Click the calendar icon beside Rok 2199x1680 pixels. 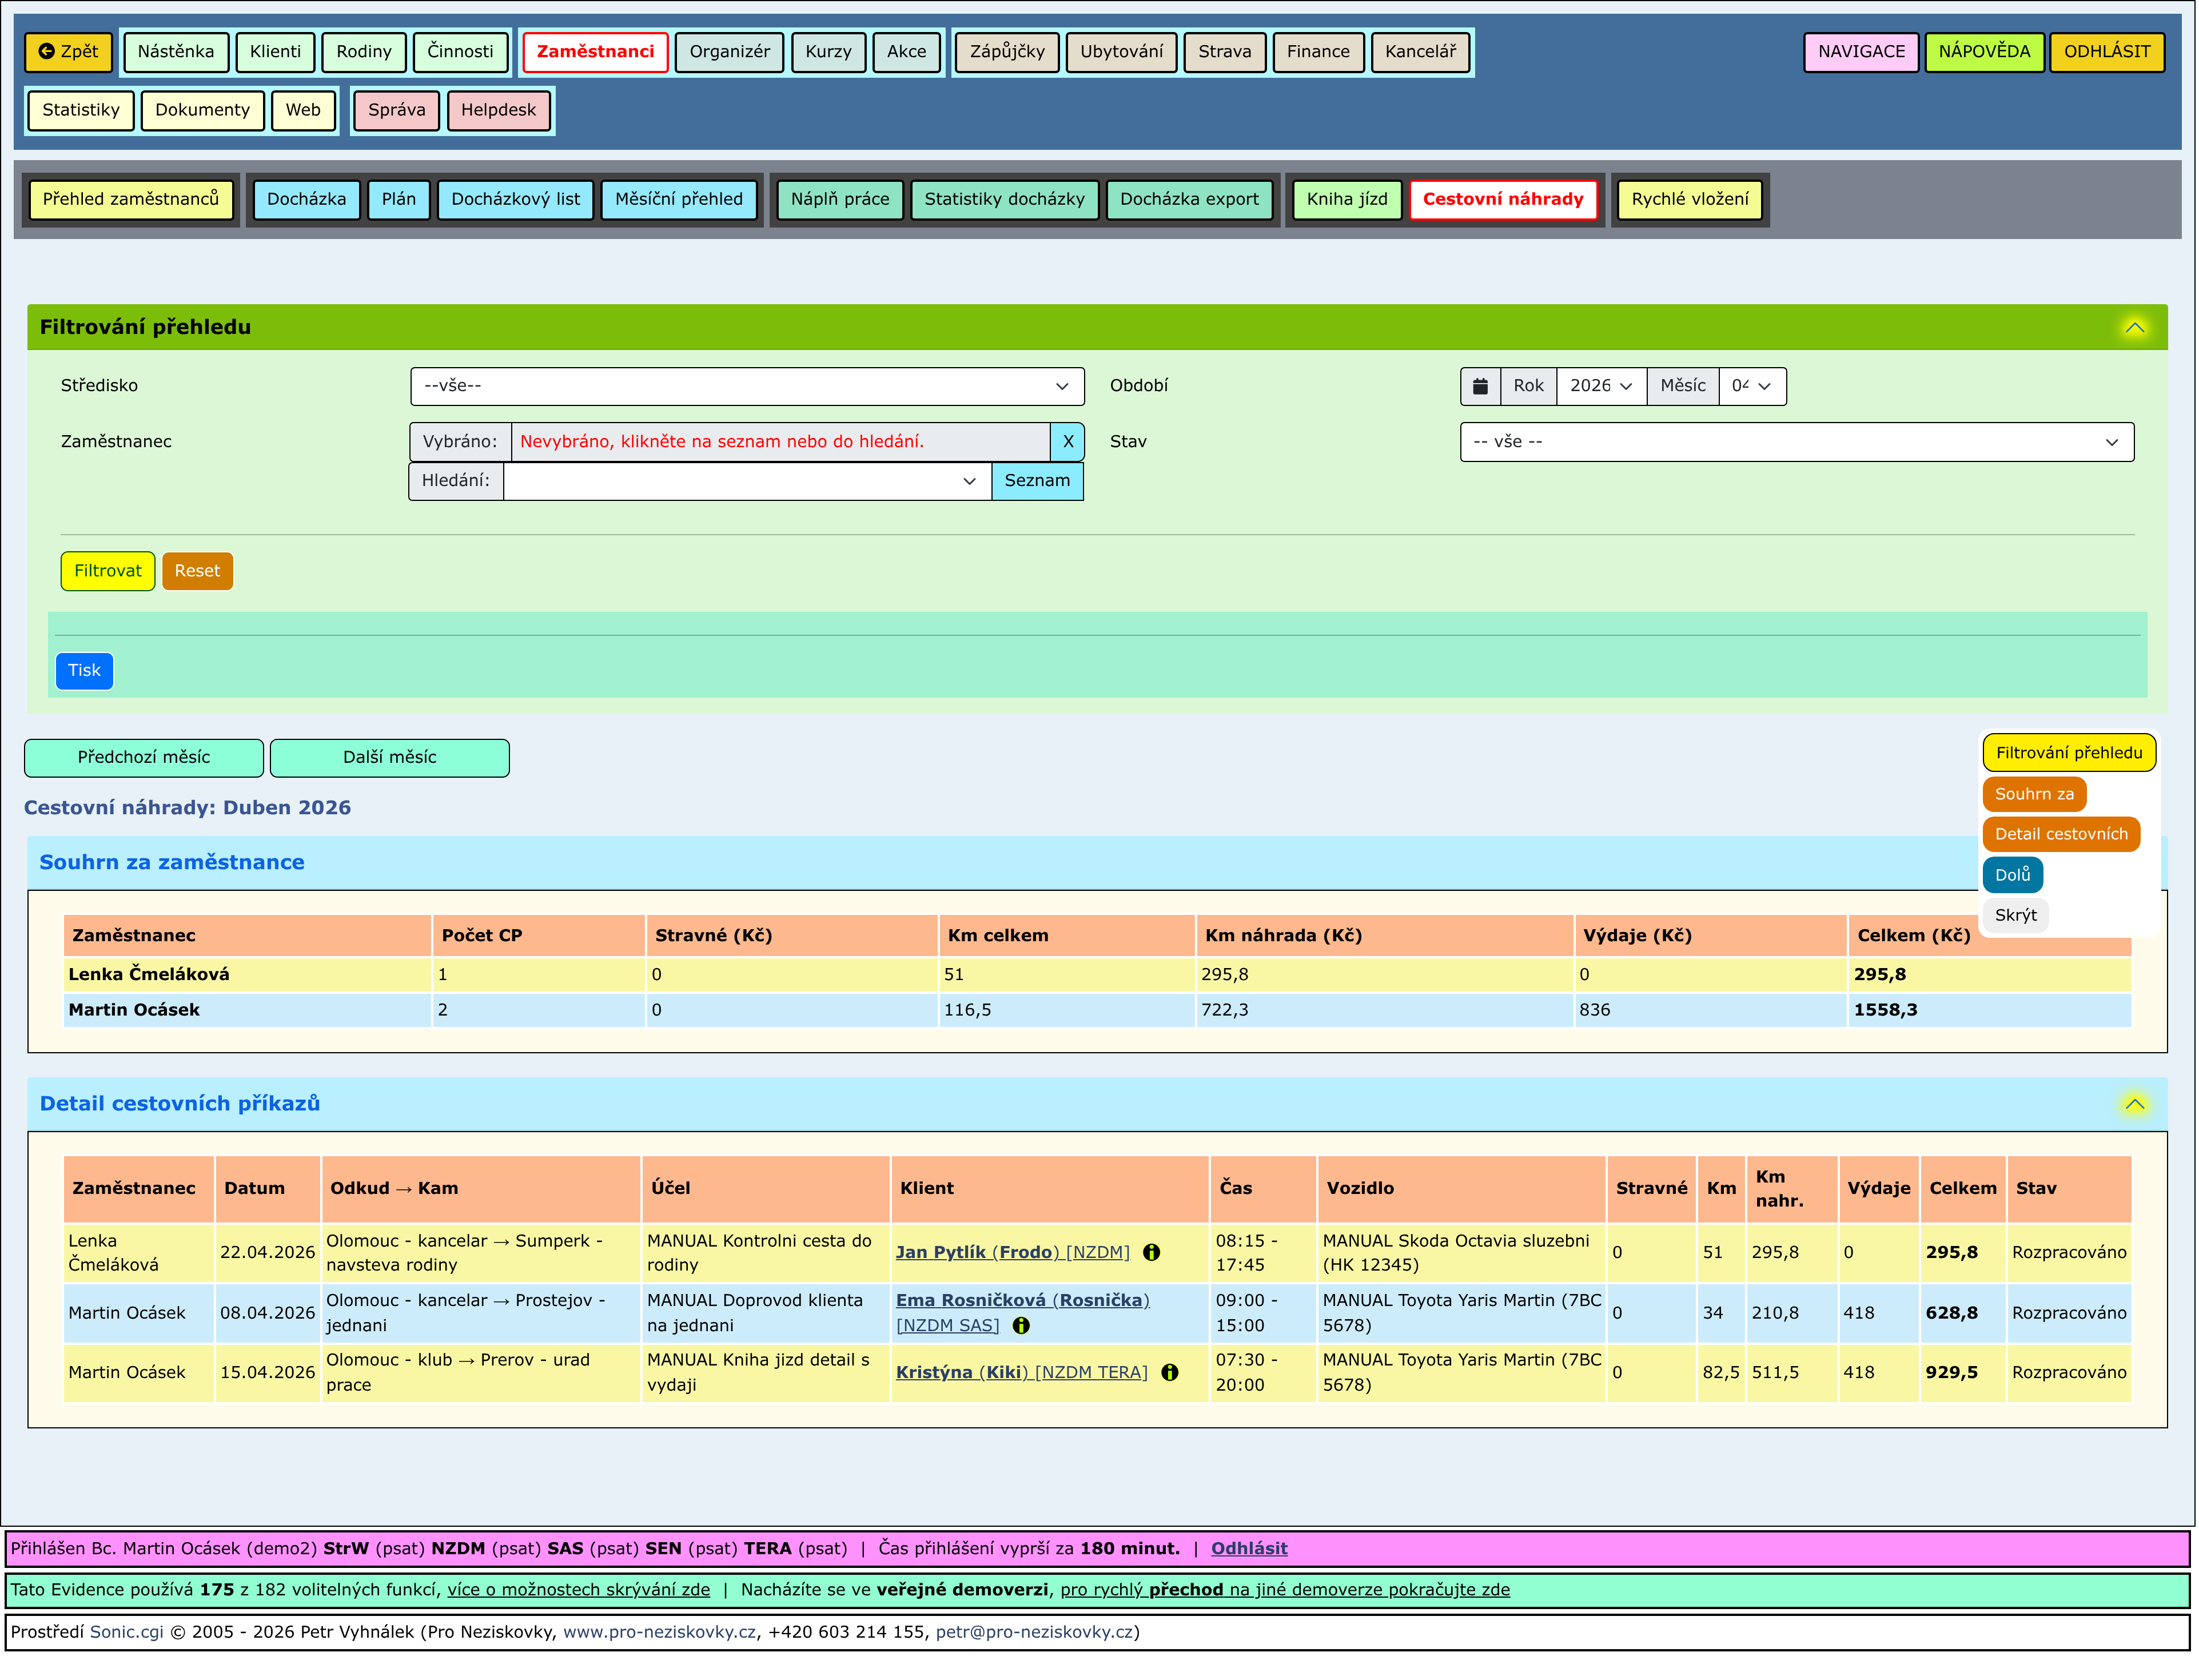(1481, 386)
